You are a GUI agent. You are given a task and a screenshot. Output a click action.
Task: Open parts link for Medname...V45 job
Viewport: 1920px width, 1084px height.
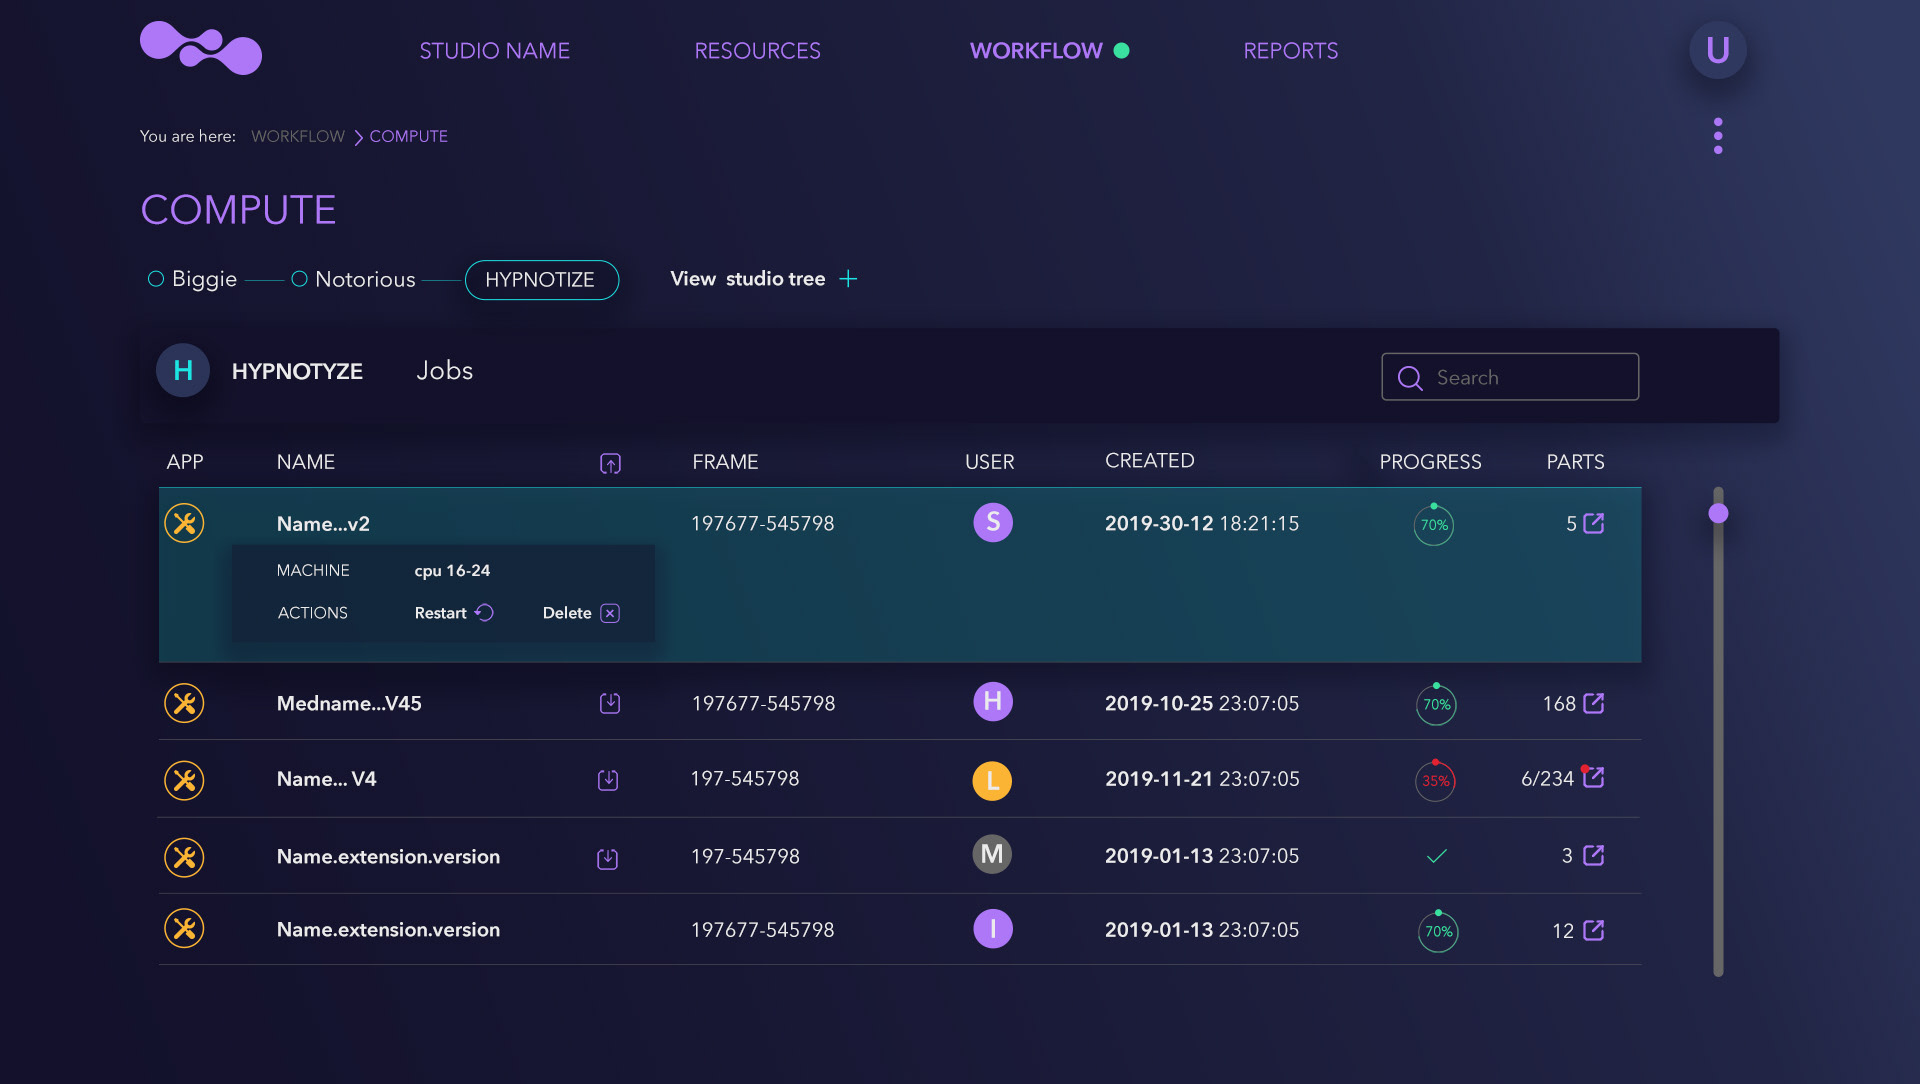coord(1594,703)
